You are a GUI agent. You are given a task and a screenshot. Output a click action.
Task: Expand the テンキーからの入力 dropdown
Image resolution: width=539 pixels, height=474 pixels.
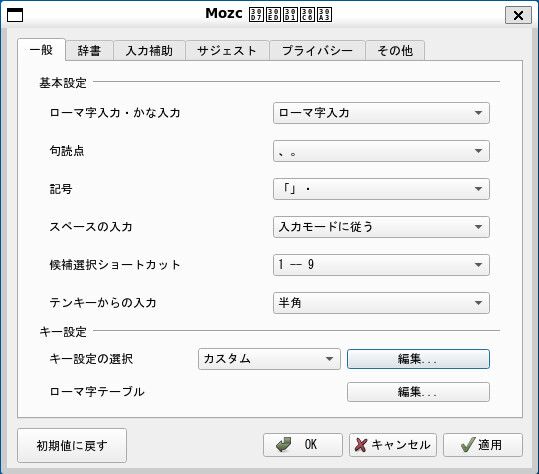(x=381, y=303)
